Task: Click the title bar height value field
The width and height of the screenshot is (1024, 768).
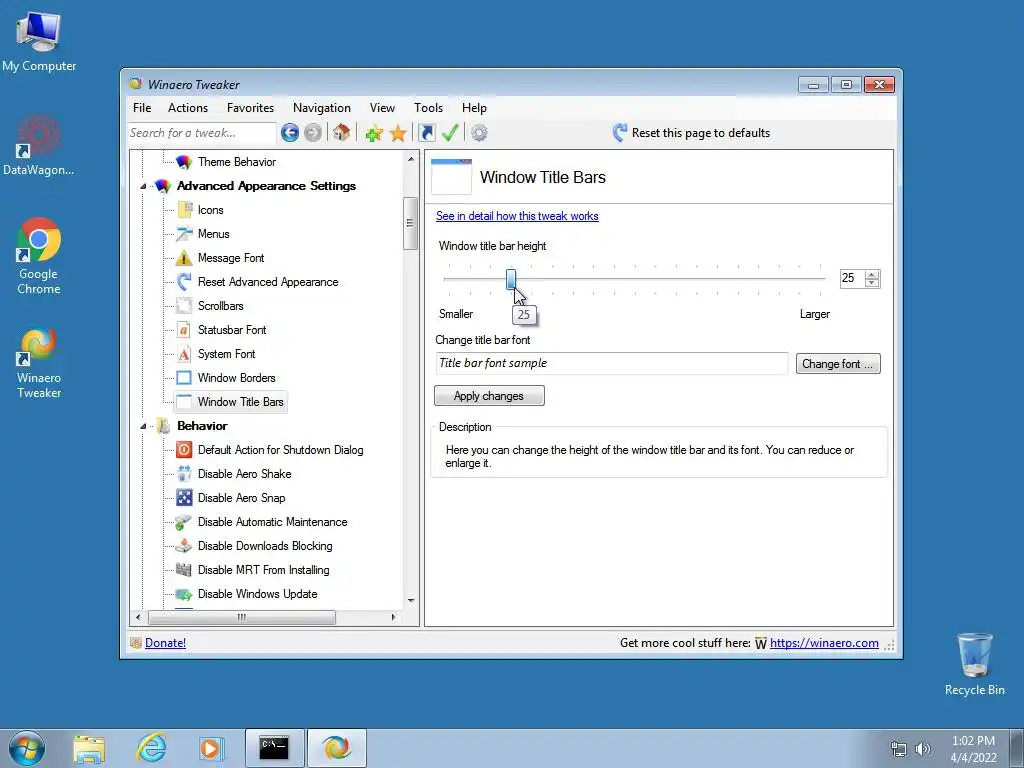Action: click(852, 278)
